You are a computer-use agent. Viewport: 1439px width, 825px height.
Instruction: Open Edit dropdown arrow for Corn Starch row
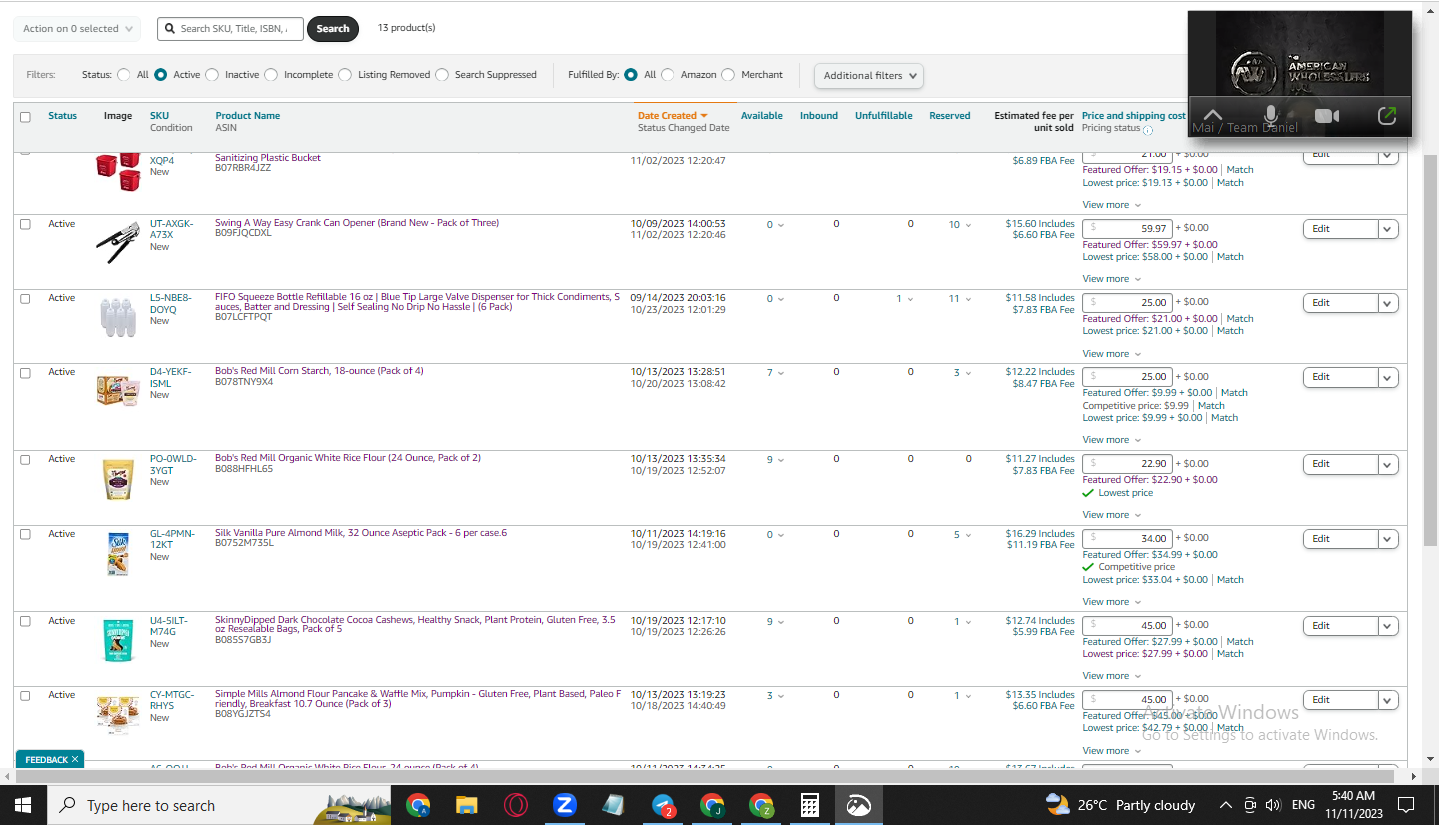(1388, 377)
